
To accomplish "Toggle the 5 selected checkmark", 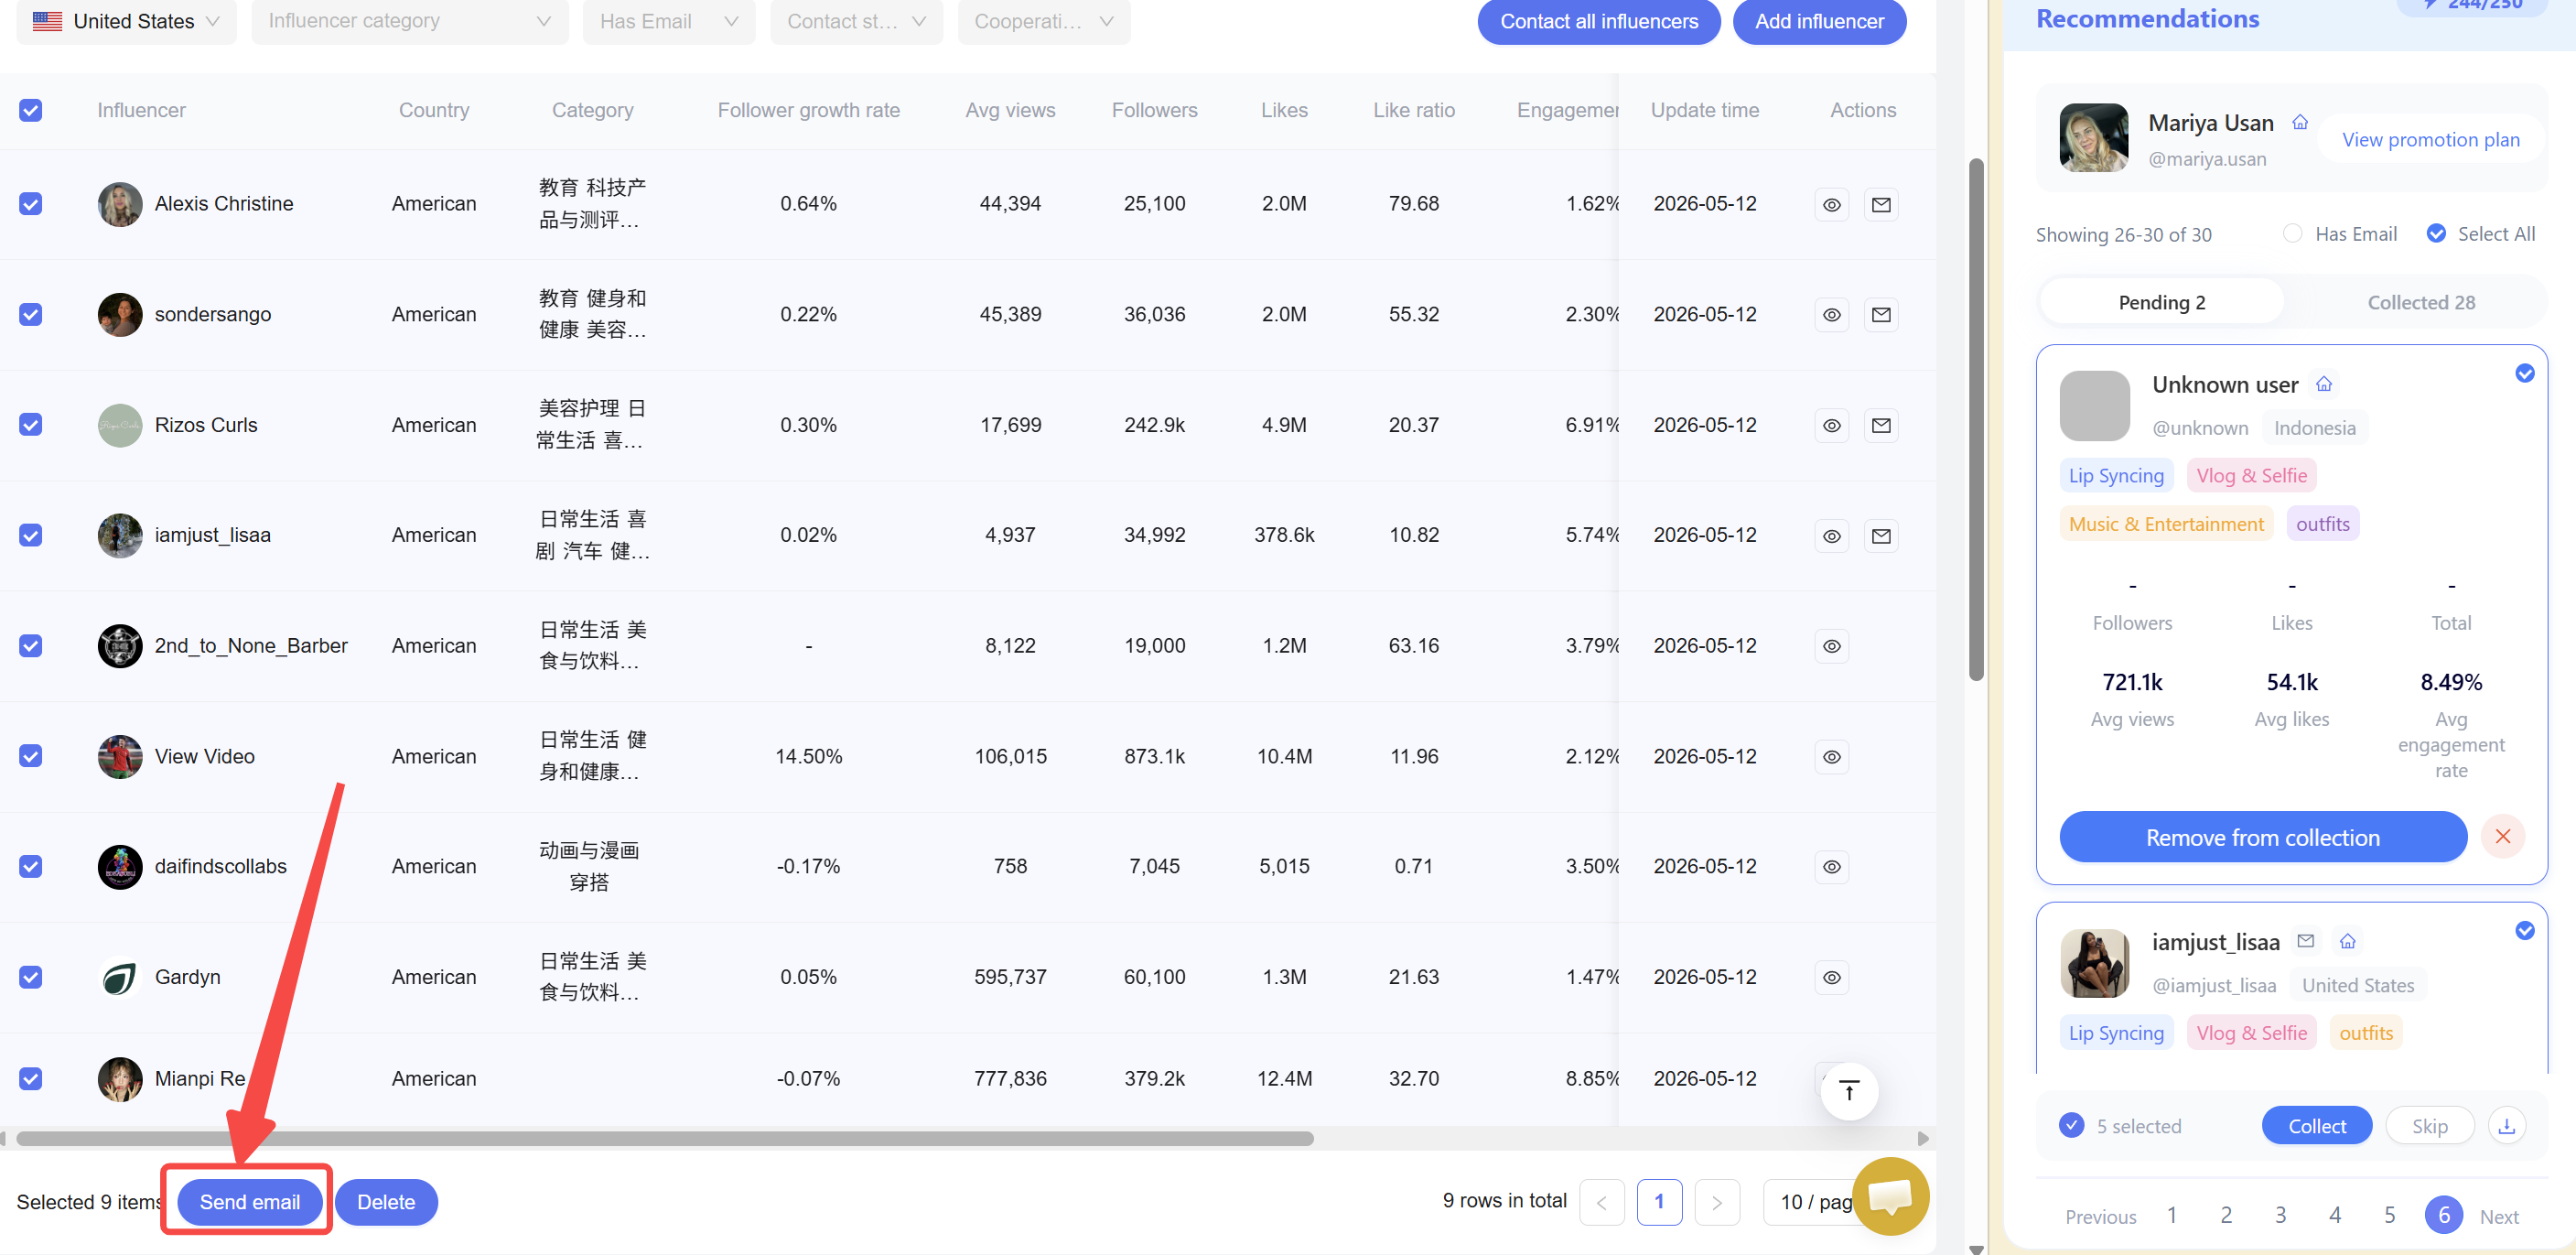I will click(2072, 1125).
